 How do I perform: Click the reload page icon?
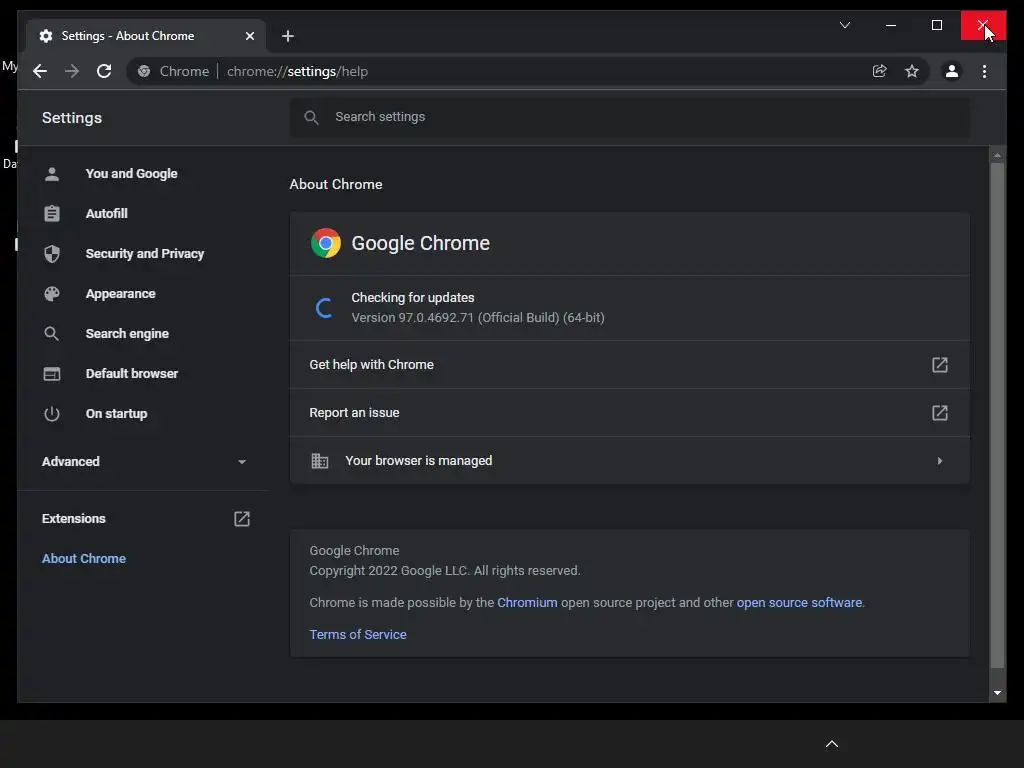click(104, 71)
